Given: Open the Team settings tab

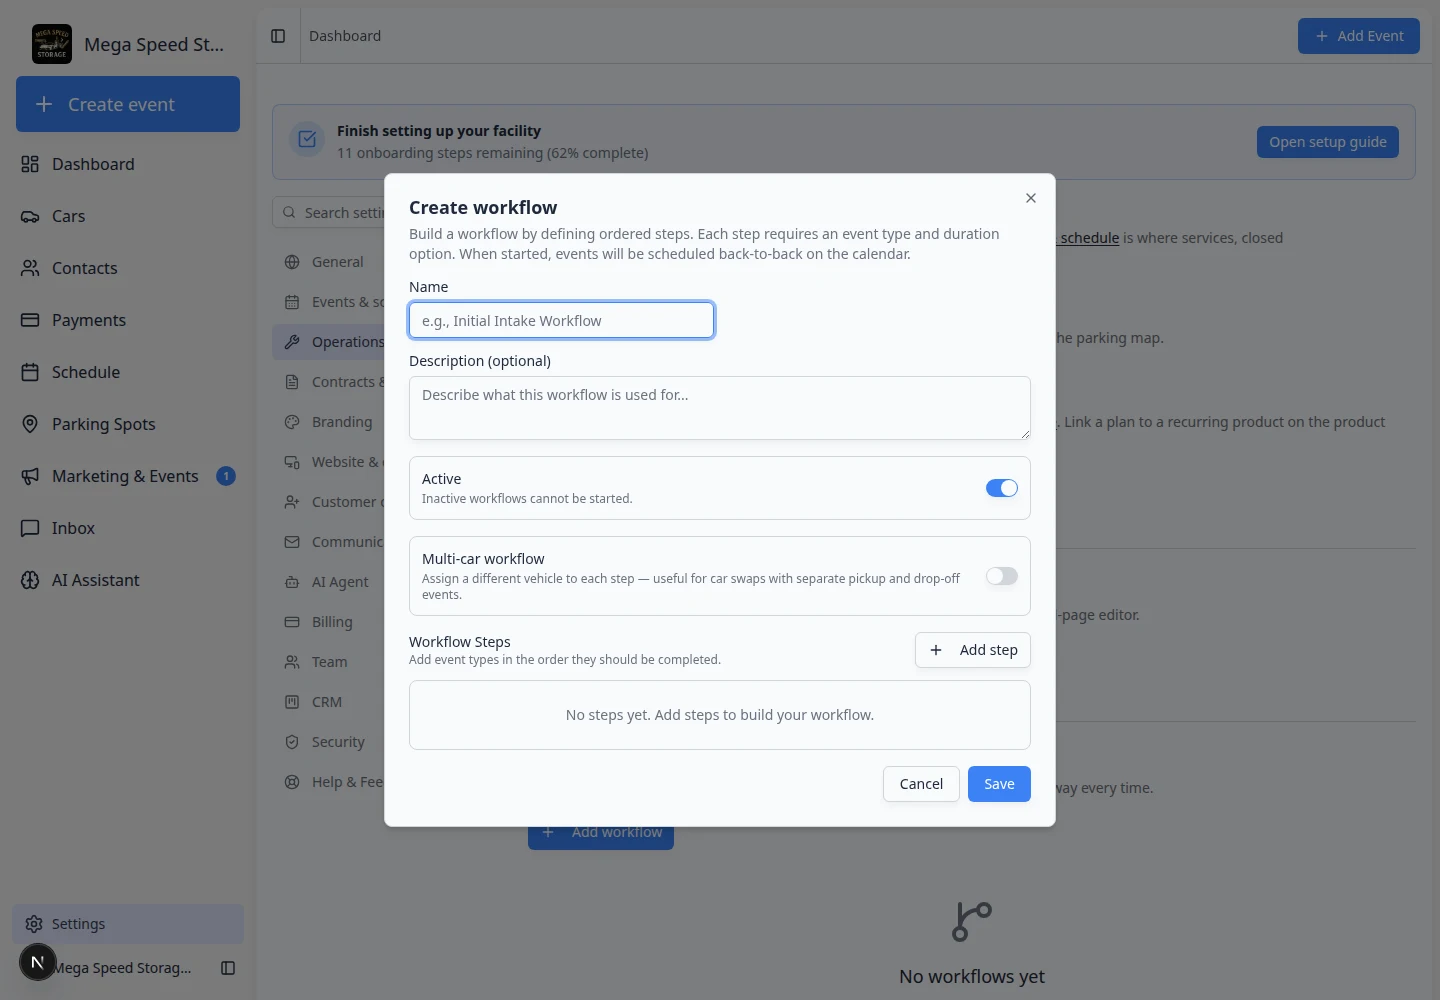Looking at the screenshot, I should click(328, 662).
